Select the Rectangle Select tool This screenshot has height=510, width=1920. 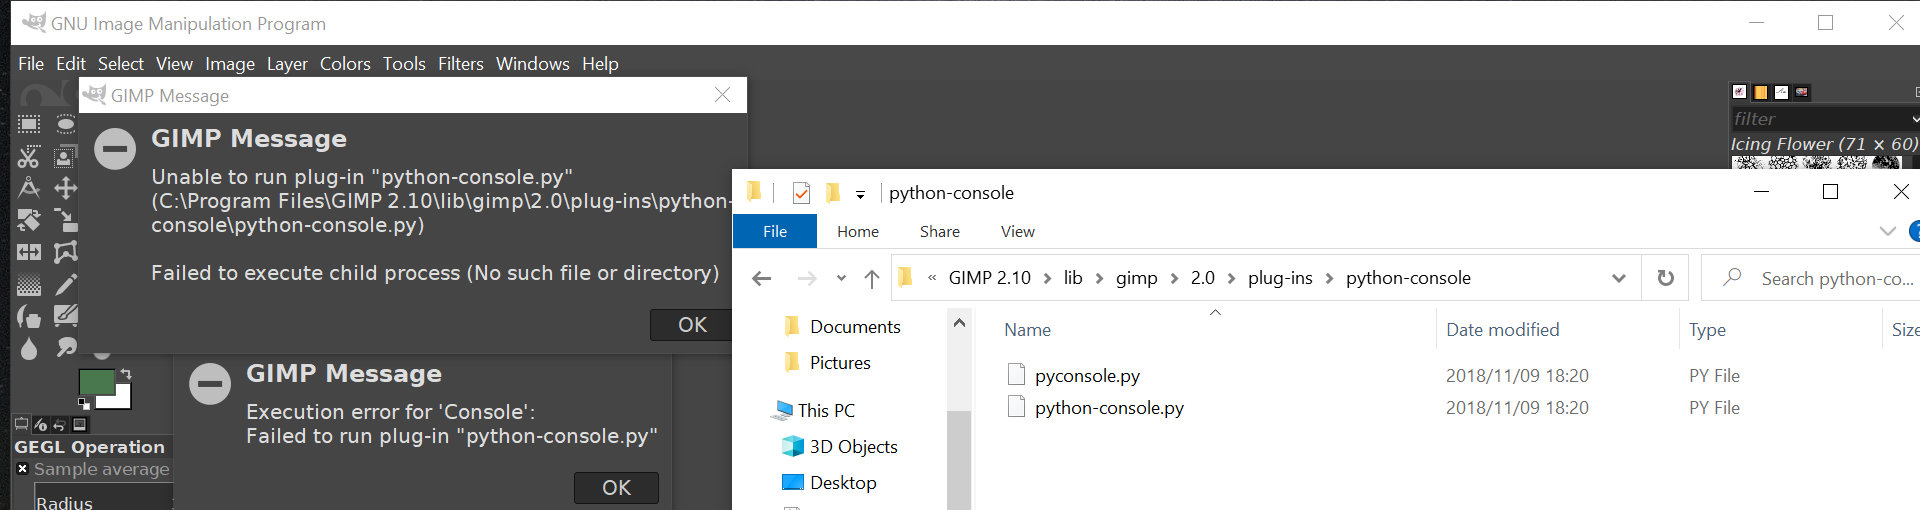29,124
